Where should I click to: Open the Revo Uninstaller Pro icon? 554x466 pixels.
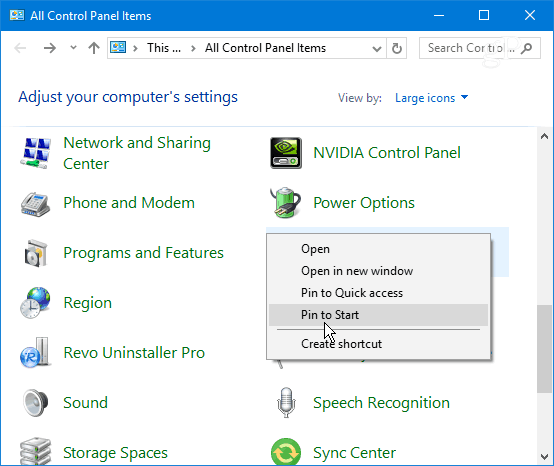point(35,353)
